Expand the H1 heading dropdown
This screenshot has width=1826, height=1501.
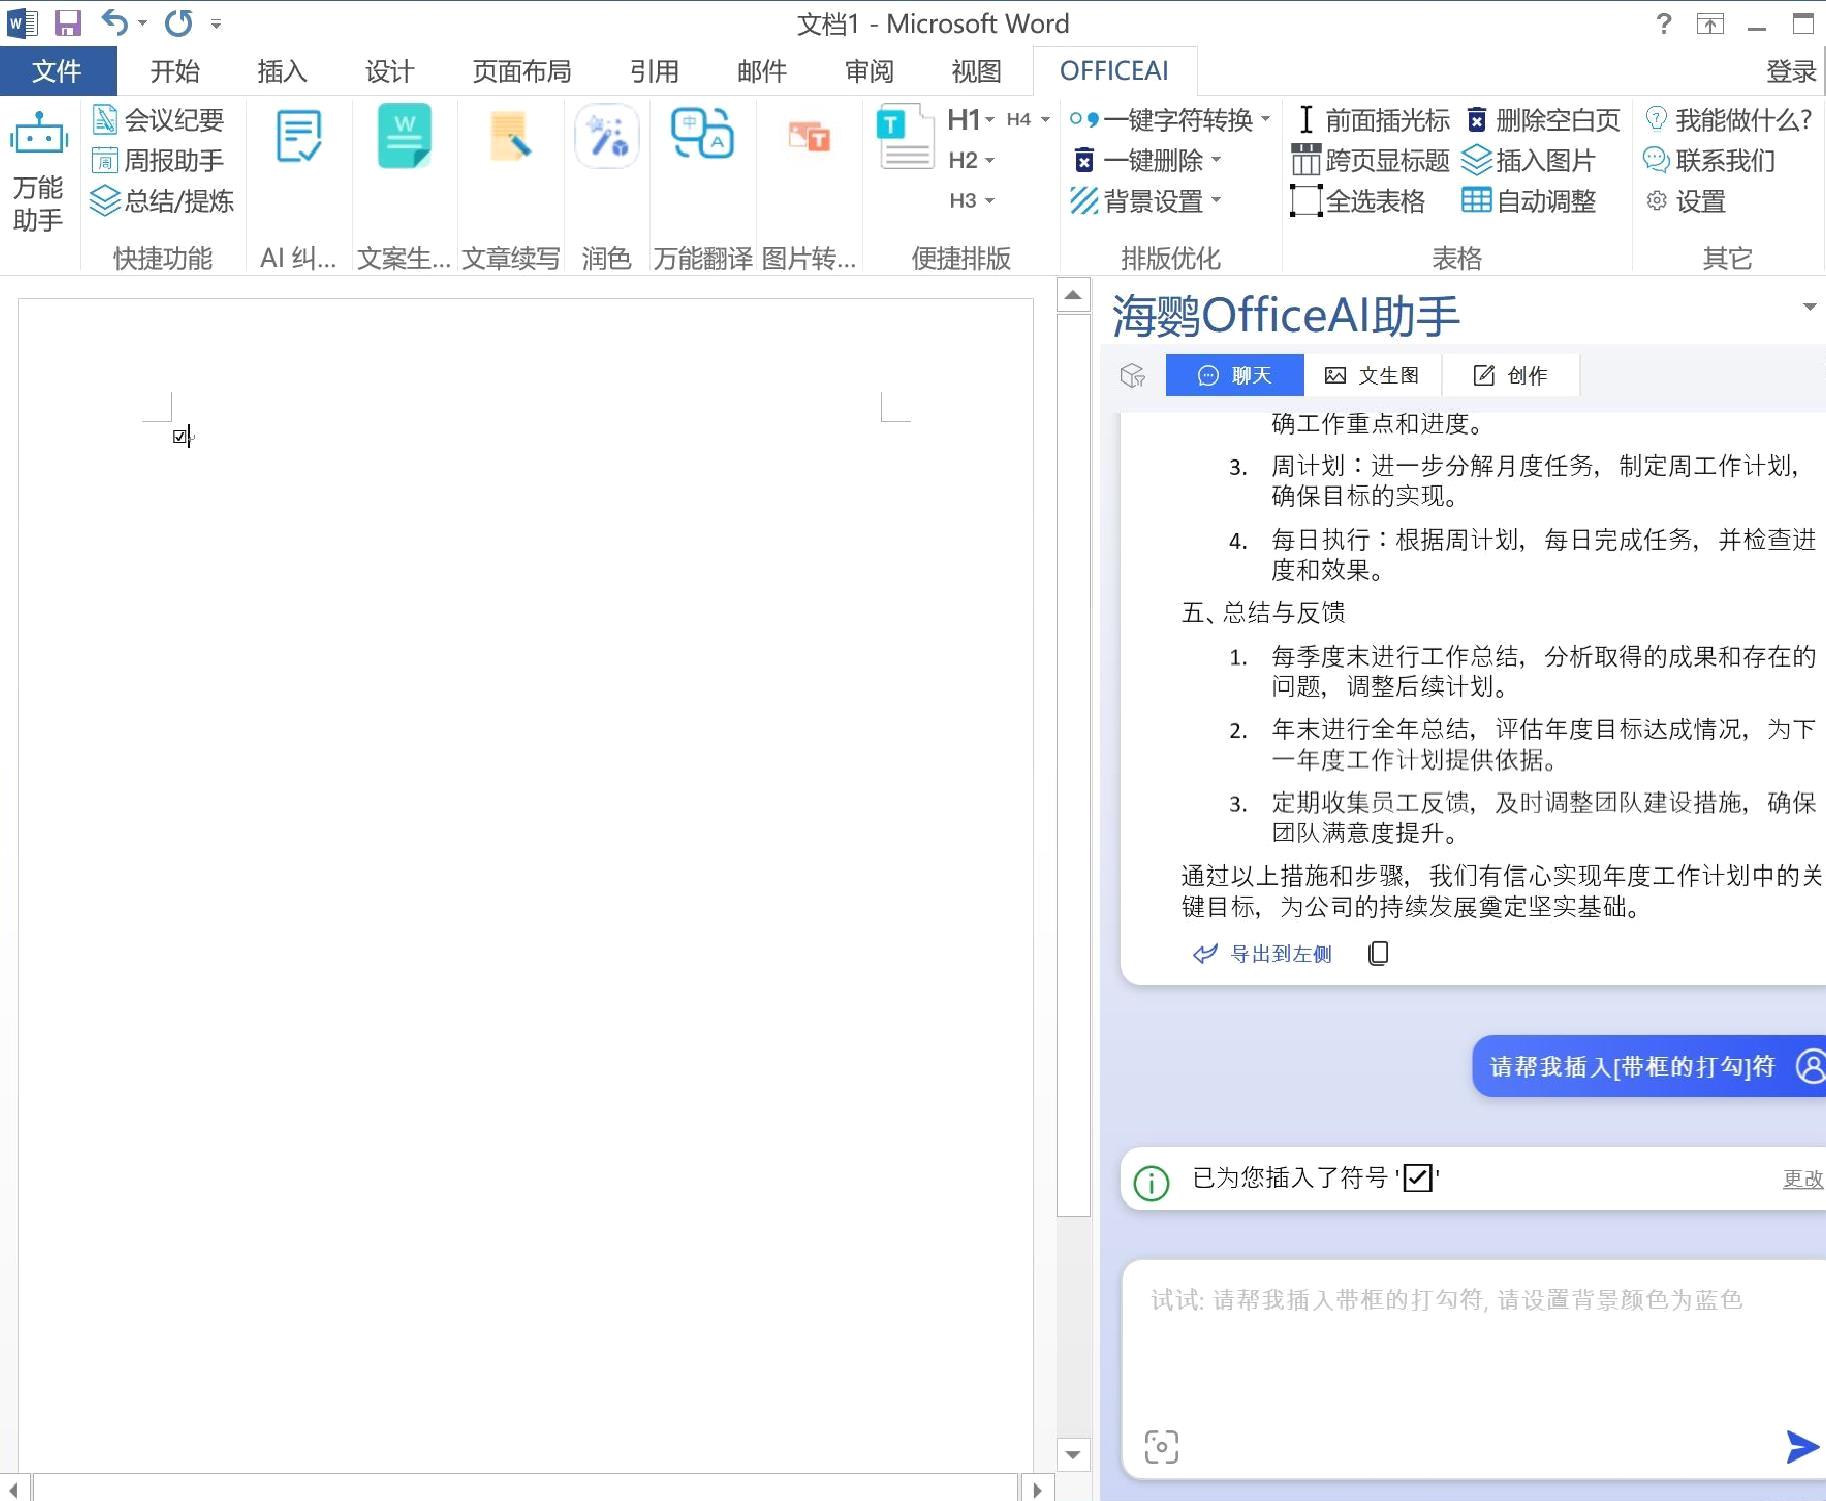[990, 120]
